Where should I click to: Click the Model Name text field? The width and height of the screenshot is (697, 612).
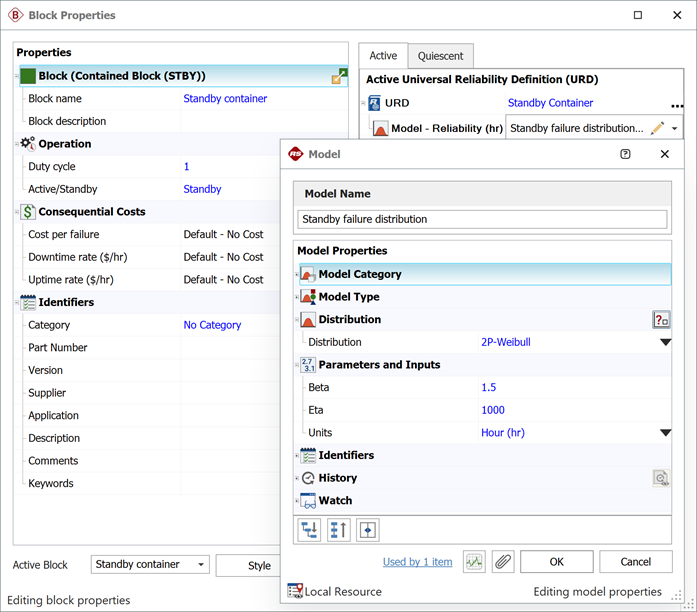click(482, 219)
